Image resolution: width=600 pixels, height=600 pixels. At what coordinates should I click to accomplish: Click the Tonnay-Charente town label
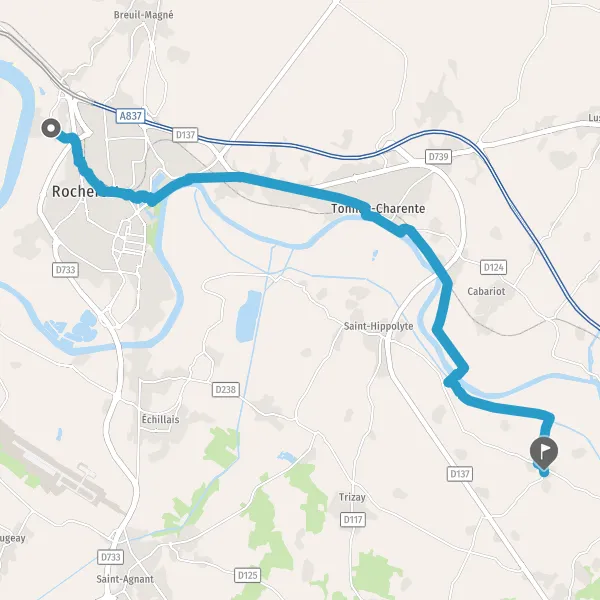[378, 209]
